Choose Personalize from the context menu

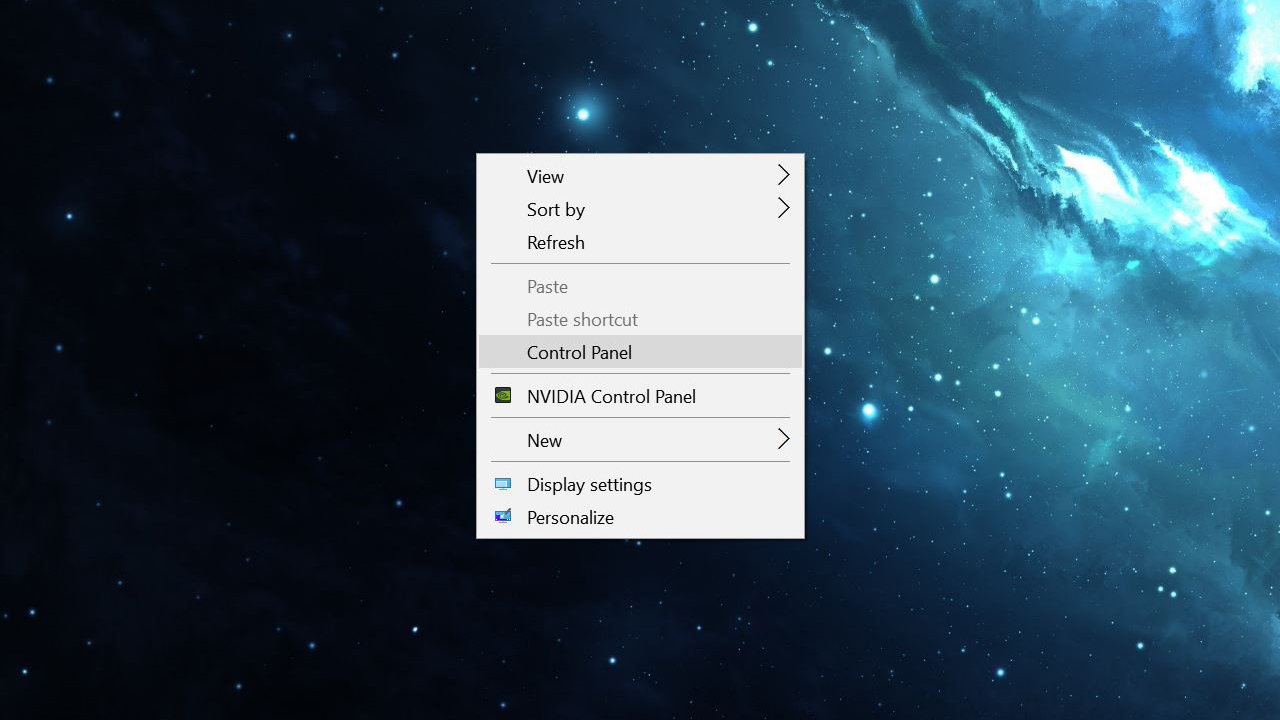(640, 517)
